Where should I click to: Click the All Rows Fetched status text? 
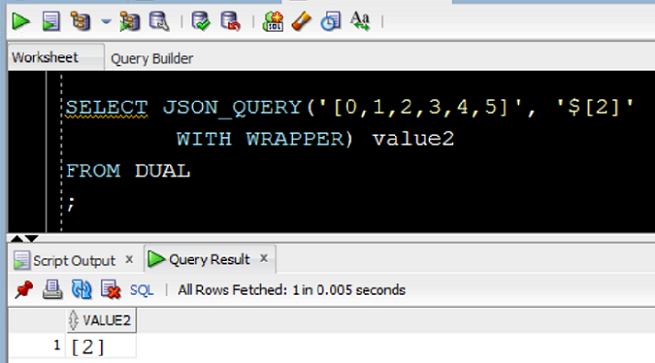click(x=292, y=290)
